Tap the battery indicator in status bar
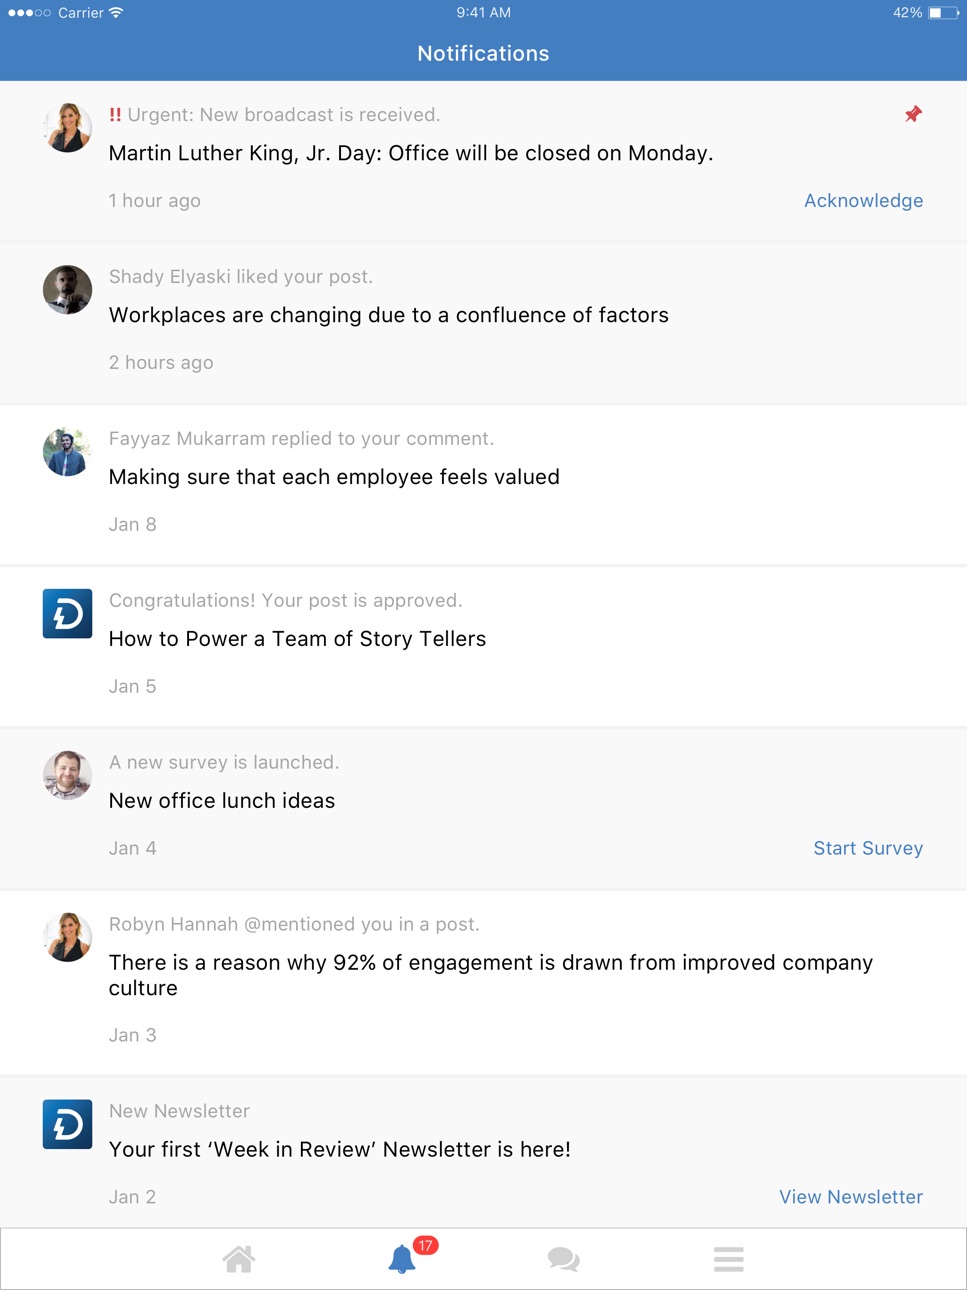 [x=943, y=13]
